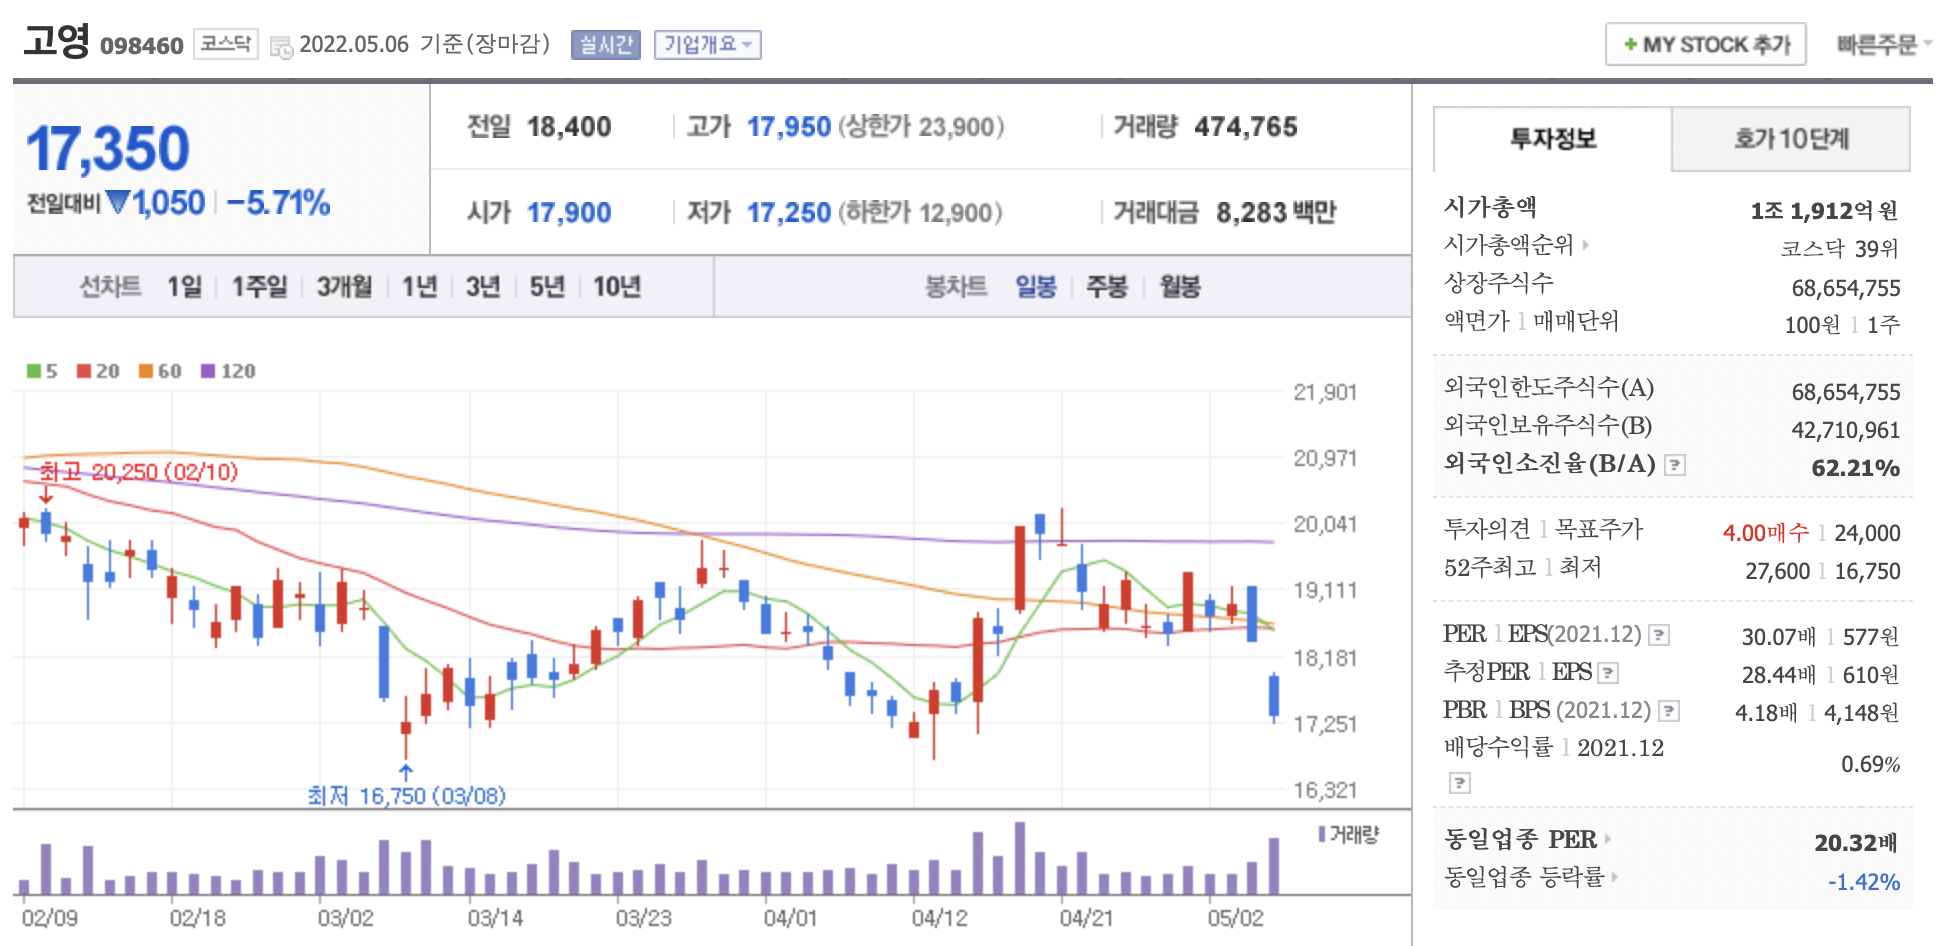
Task: Click the calendar icon beside the 2022.05.06 date
Action: coord(282,46)
